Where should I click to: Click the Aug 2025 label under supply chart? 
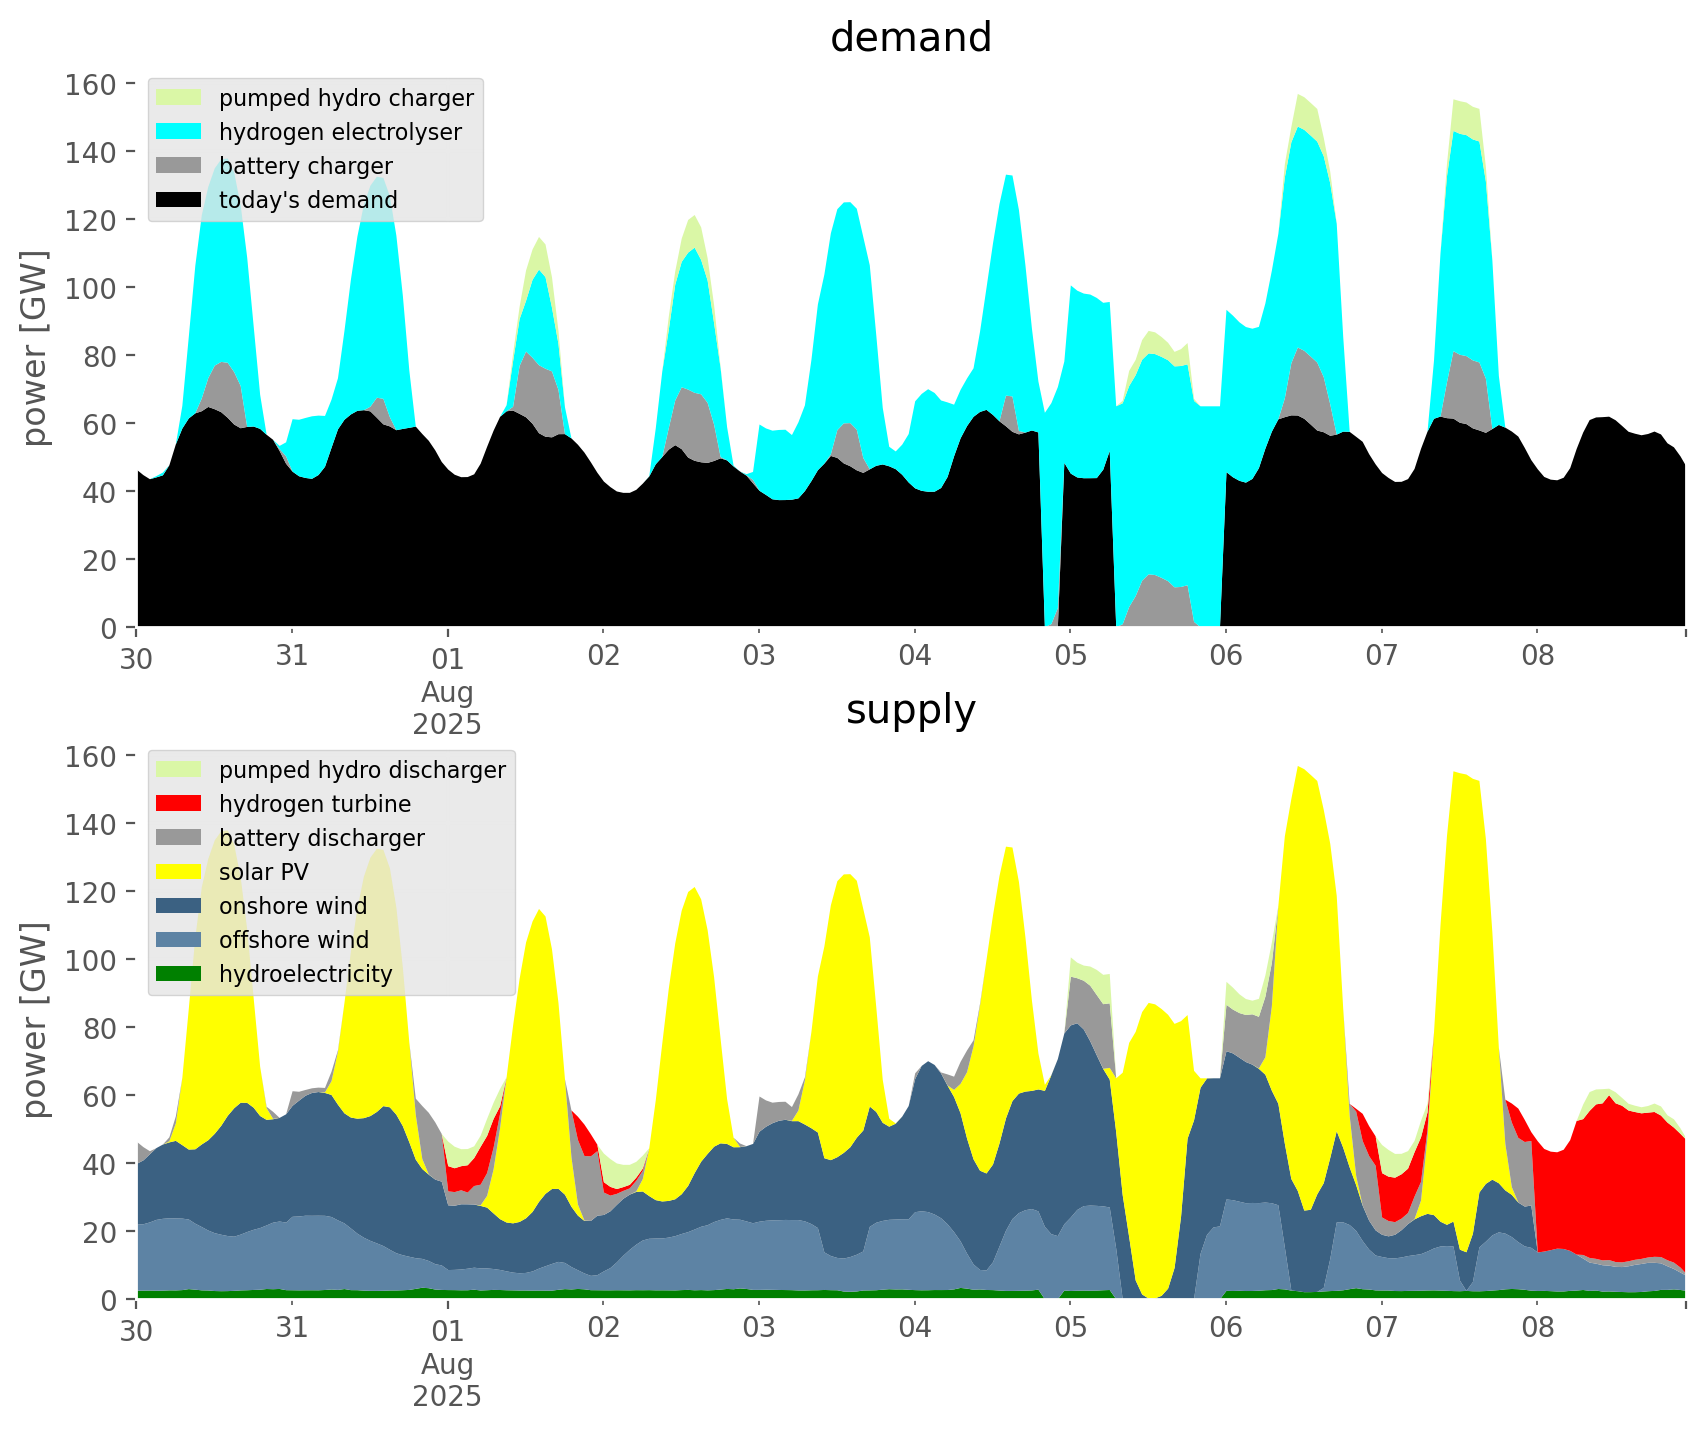pyautogui.click(x=447, y=1380)
